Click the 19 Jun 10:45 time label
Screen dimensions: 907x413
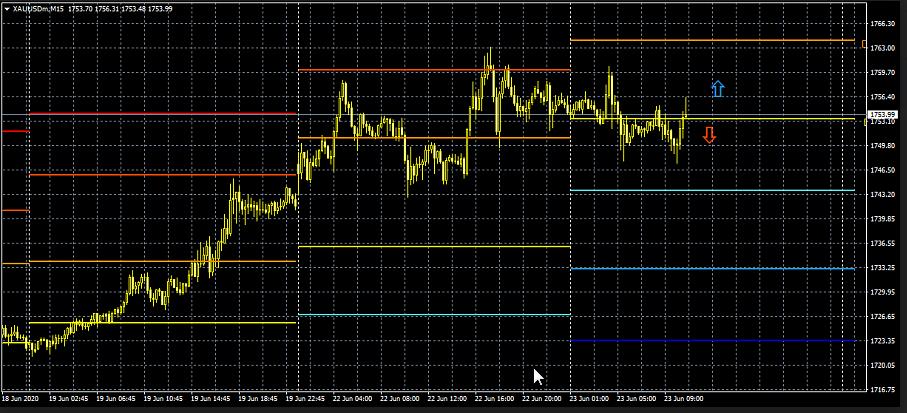[x=163, y=399]
